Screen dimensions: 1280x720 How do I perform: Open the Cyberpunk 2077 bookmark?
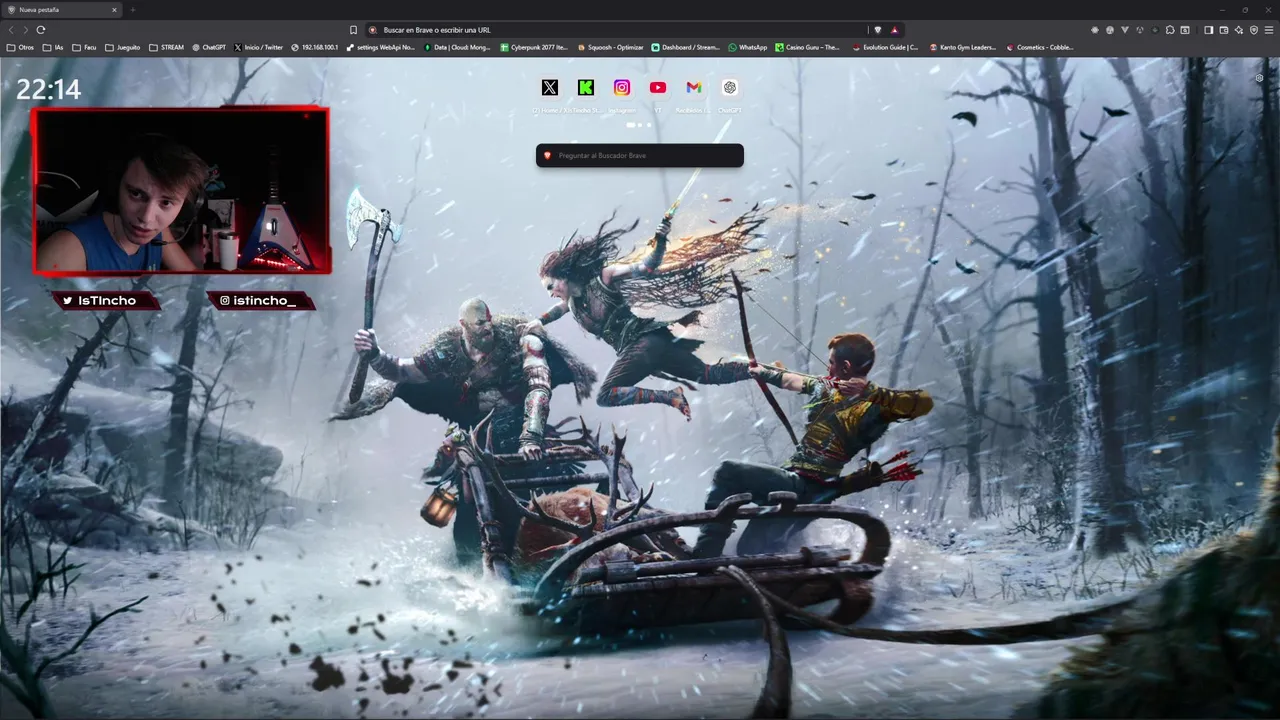[x=534, y=47]
